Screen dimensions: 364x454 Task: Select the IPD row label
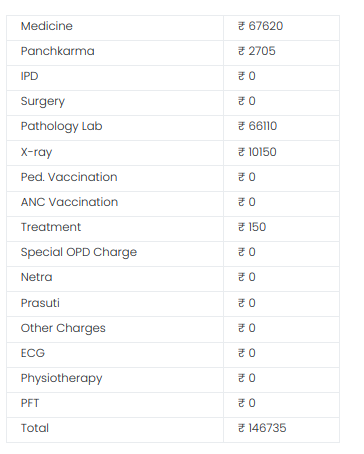(30, 76)
